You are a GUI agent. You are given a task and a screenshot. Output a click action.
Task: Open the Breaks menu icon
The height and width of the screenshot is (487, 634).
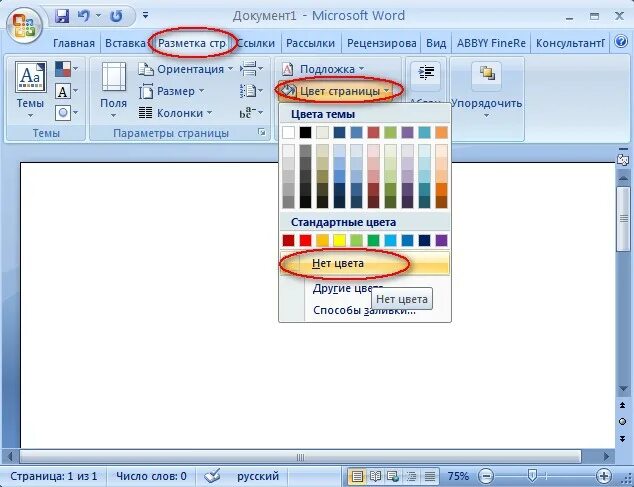(x=251, y=69)
